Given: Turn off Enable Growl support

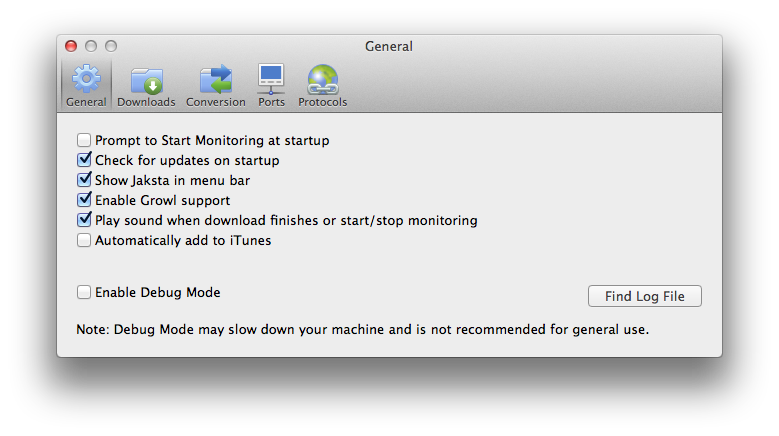Looking at the screenshot, I should click(x=84, y=200).
